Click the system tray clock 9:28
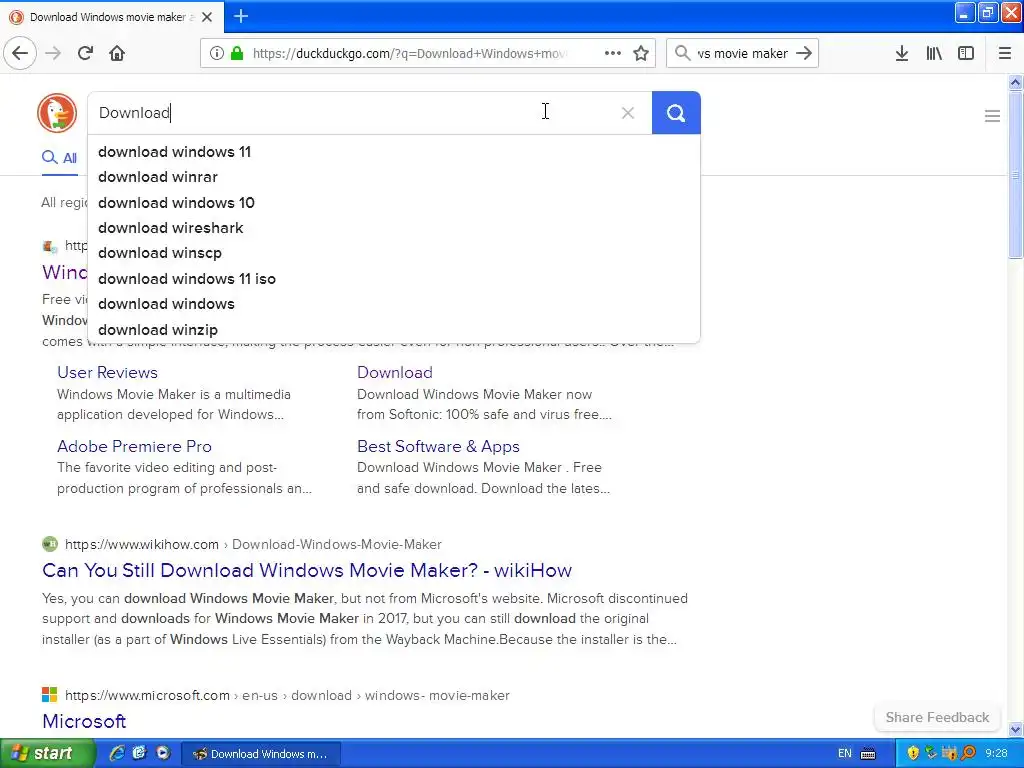The width and height of the screenshot is (1024, 768). pyautogui.click(x=996, y=754)
